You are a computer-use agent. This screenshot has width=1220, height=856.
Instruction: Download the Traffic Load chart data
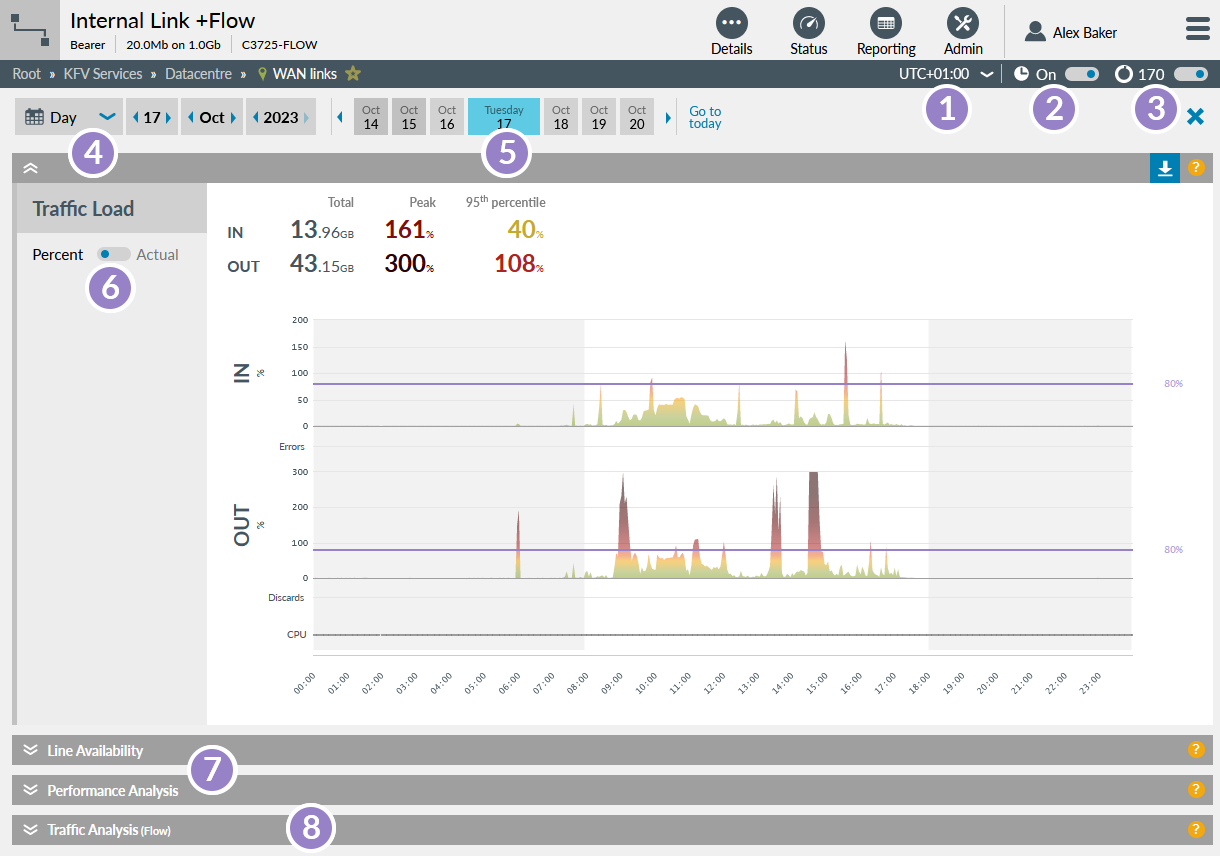click(1164, 169)
